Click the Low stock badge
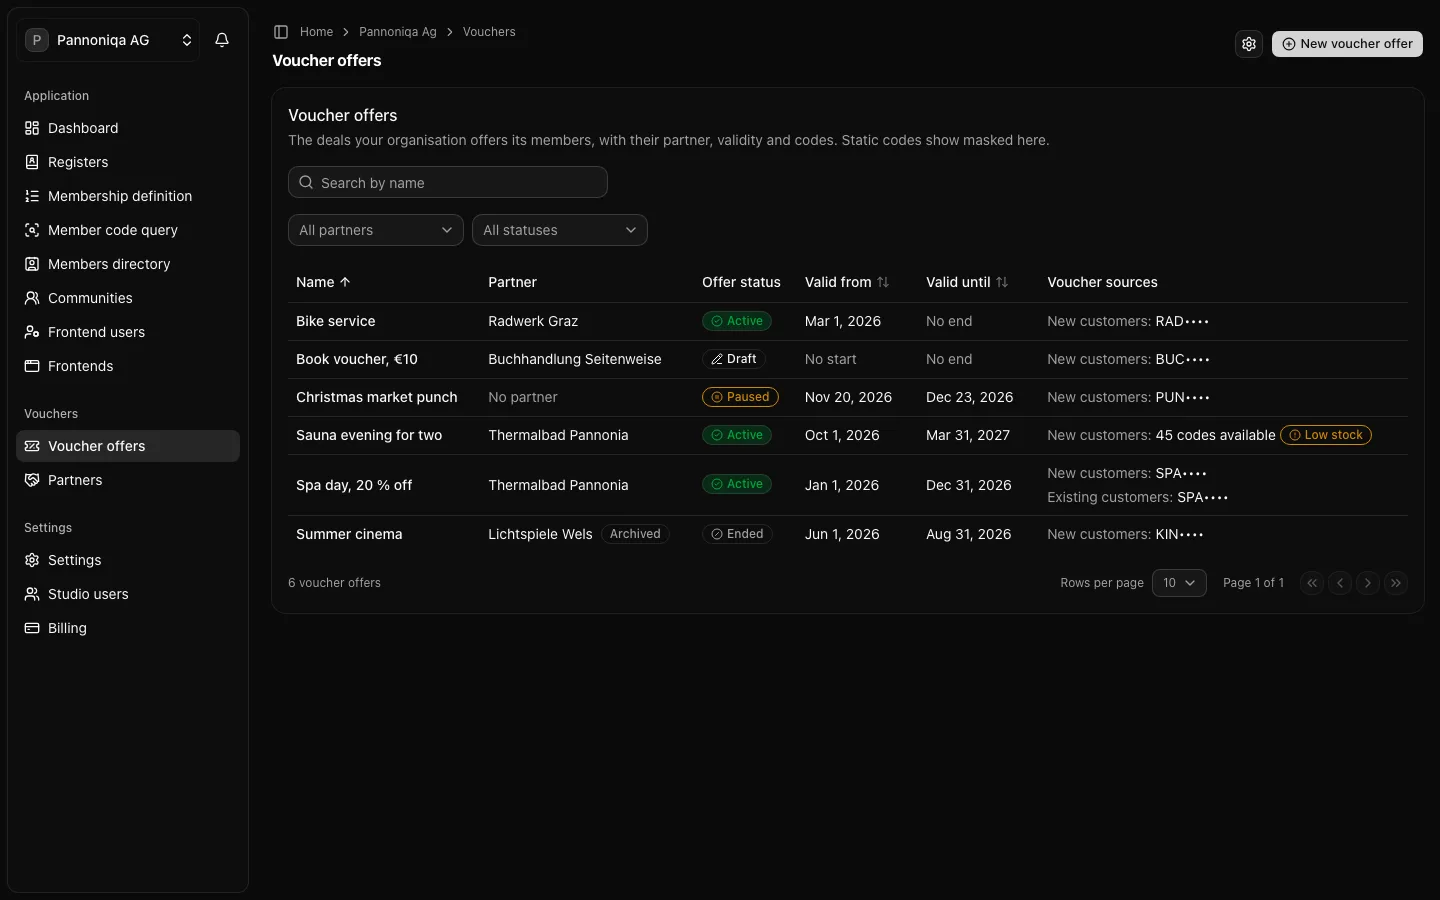1440x900 pixels. 1326,435
